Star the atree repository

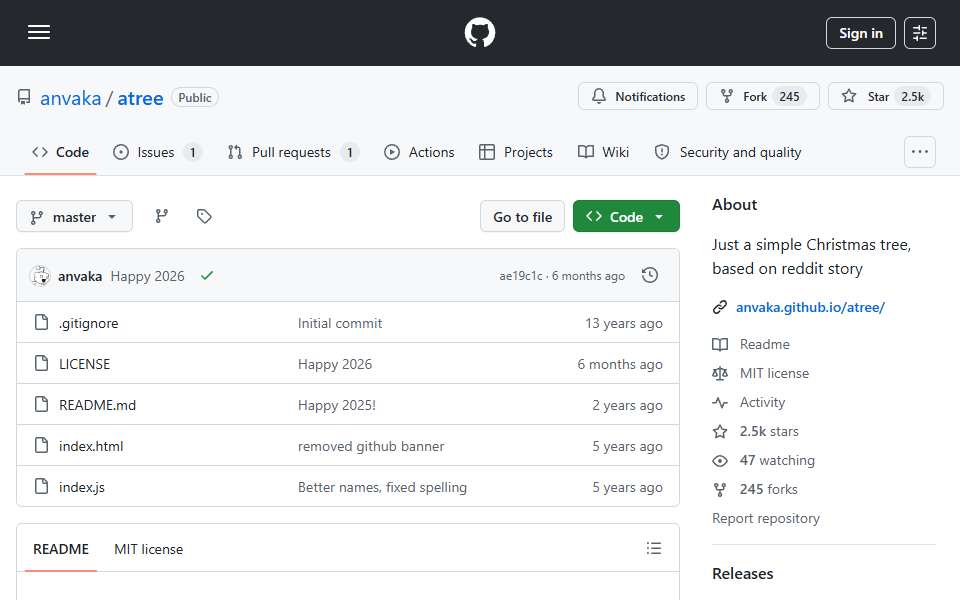coord(885,96)
